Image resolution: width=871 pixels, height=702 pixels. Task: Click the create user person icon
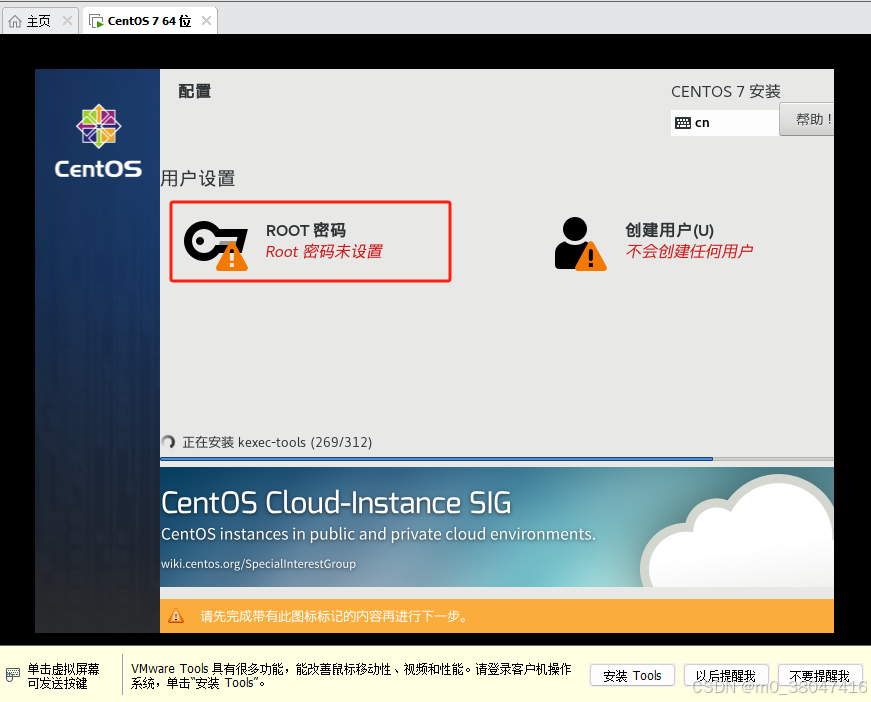point(580,244)
